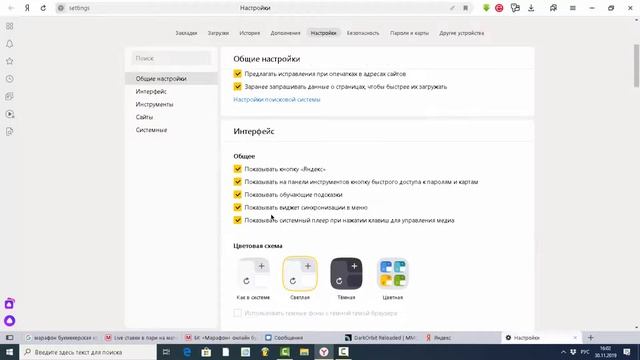Open the green download extension icon
This screenshot has width=640, height=360.
click(x=486, y=8)
